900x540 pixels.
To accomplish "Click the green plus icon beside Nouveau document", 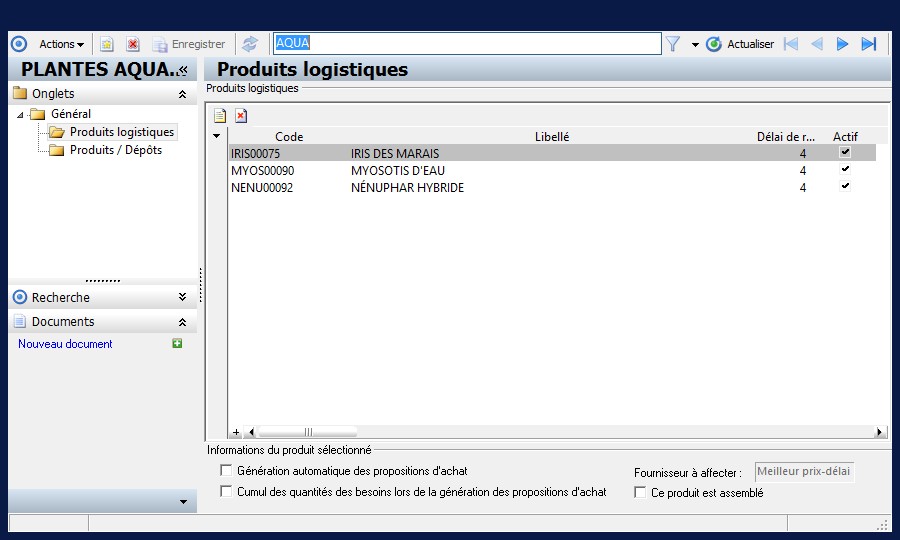I will (177, 343).
